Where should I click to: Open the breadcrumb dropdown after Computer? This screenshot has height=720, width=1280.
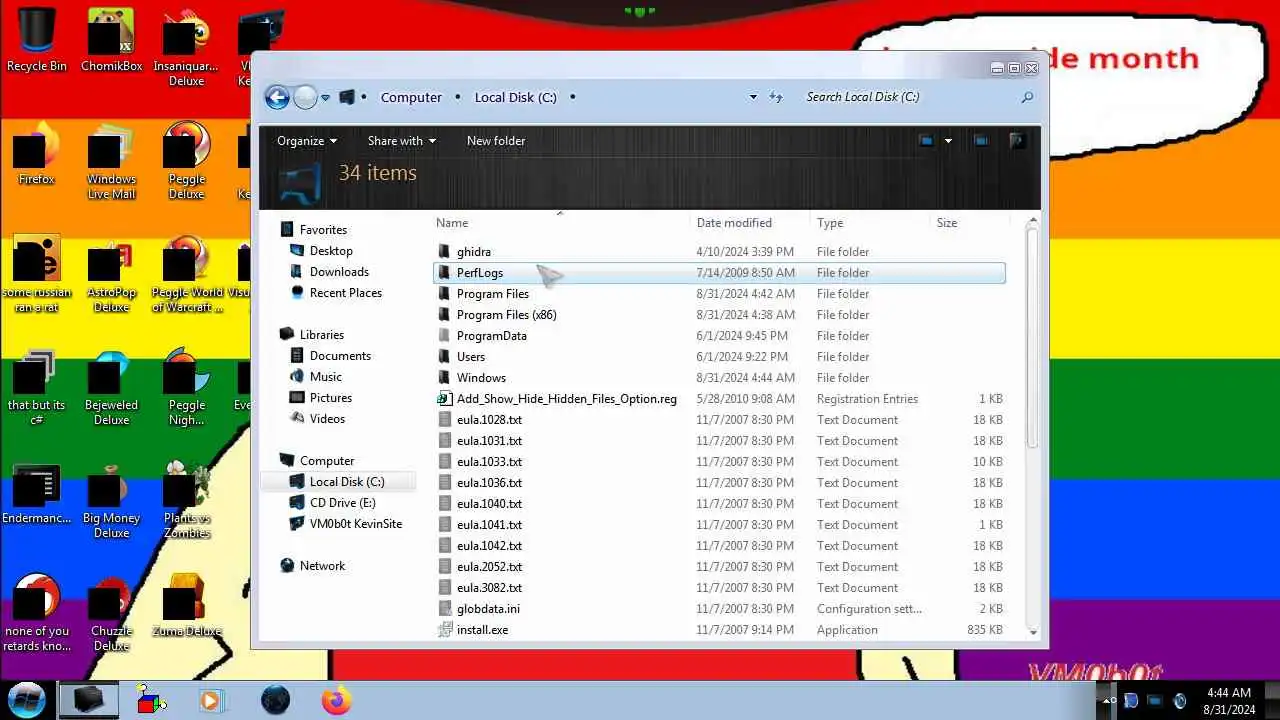pyautogui.click(x=458, y=97)
